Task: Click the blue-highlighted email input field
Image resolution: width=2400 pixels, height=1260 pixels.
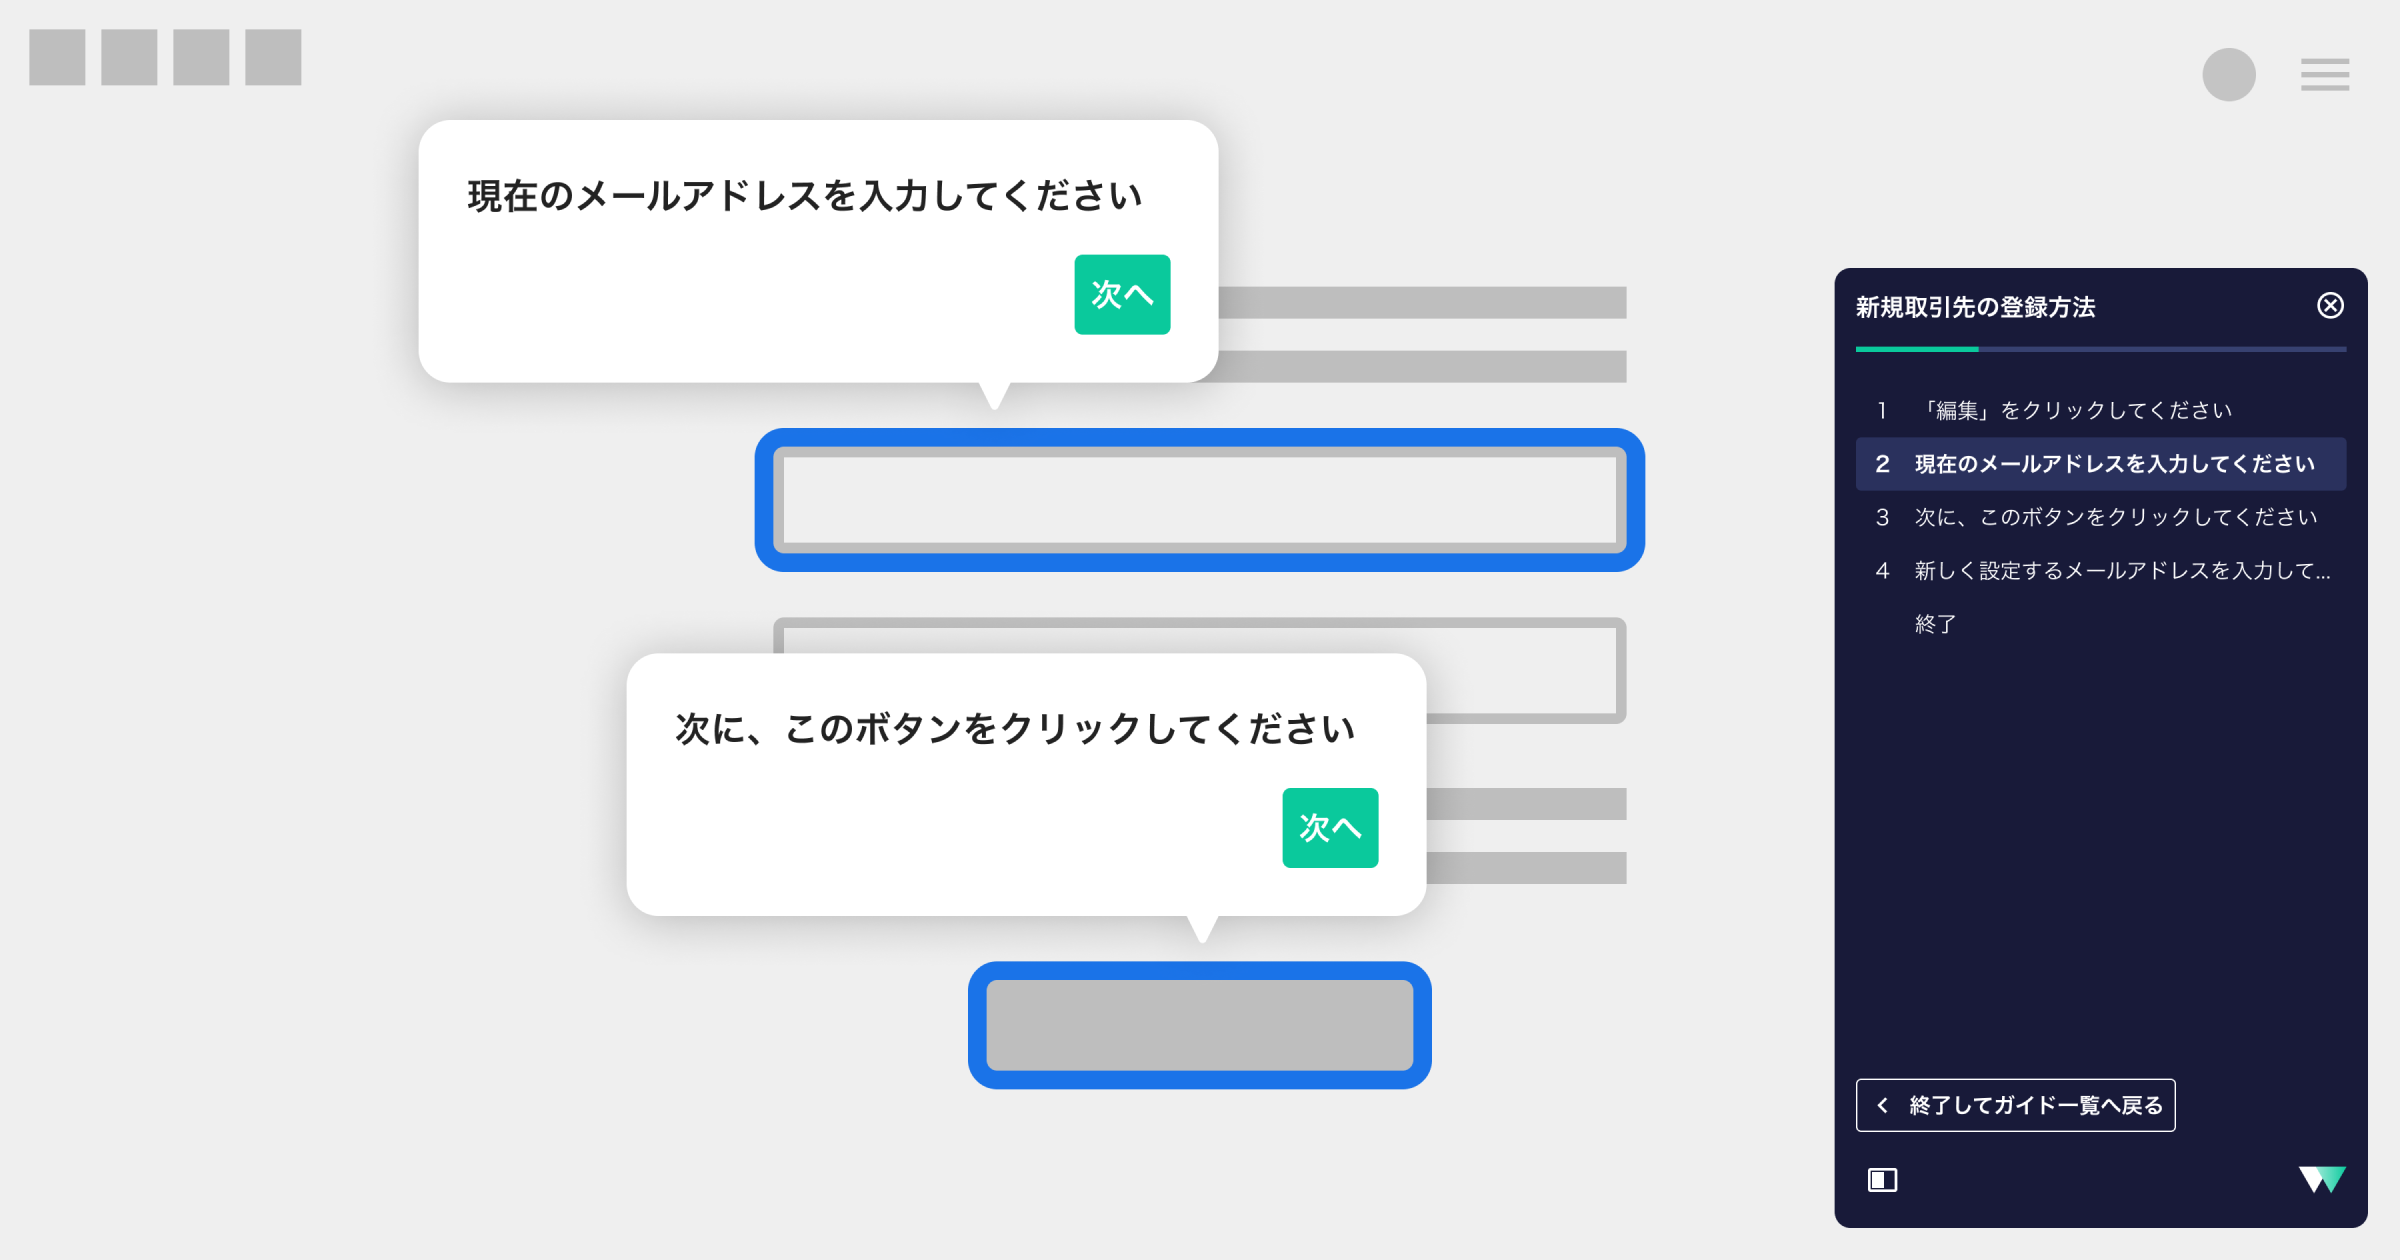Action: [x=1199, y=500]
